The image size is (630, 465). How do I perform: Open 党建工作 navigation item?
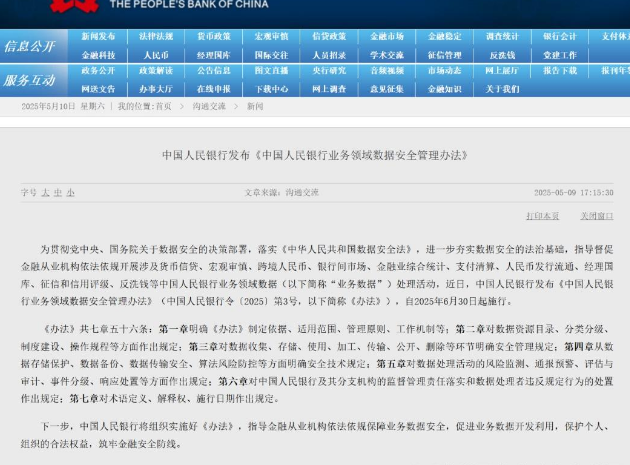pos(560,55)
